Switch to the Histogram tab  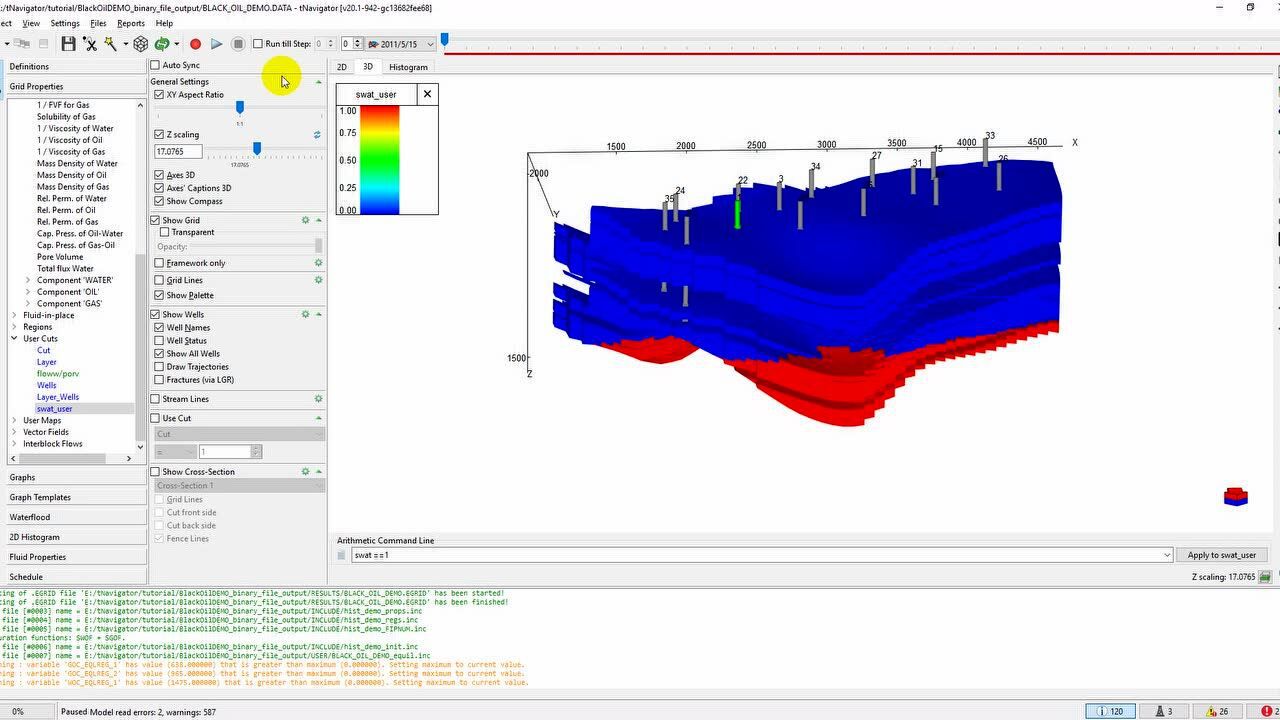click(x=408, y=67)
